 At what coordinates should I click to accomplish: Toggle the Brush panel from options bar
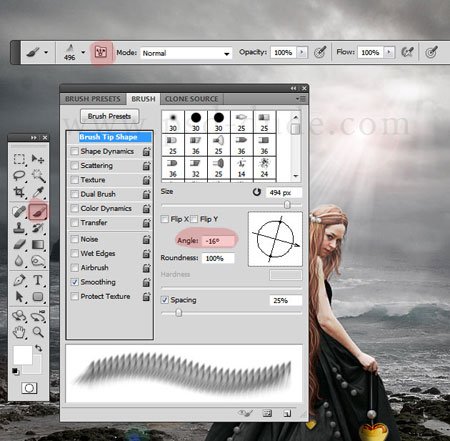pyautogui.click(x=101, y=52)
